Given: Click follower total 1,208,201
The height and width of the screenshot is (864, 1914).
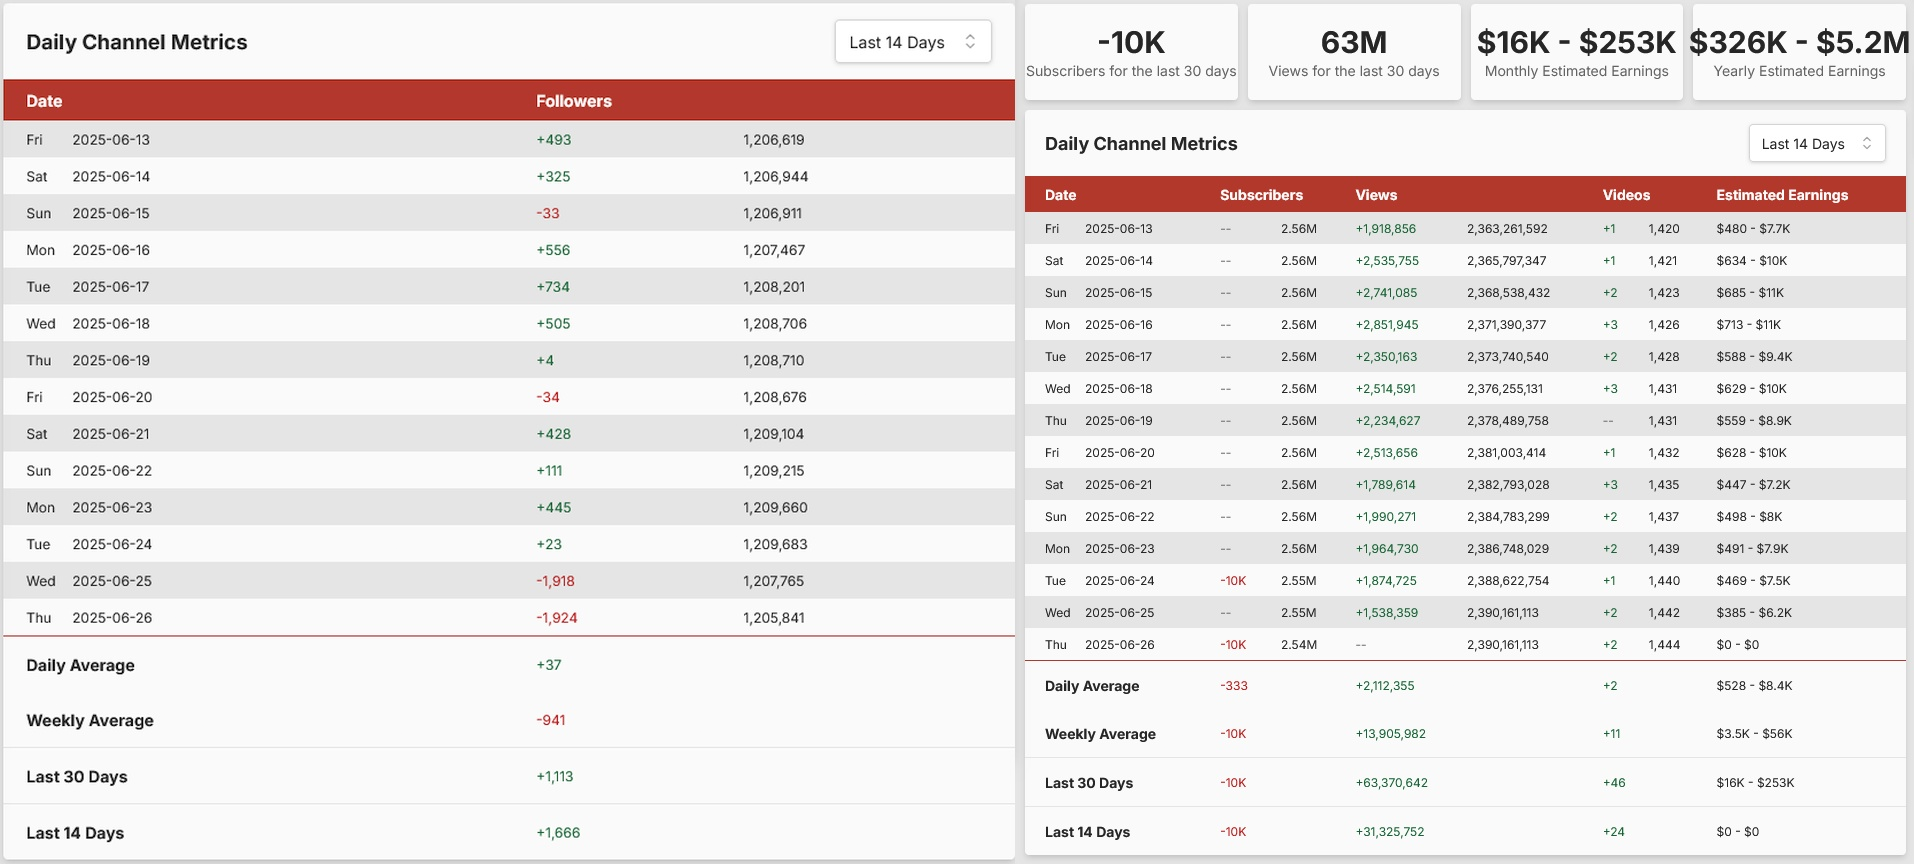Looking at the screenshot, I should pyautogui.click(x=774, y=287).
